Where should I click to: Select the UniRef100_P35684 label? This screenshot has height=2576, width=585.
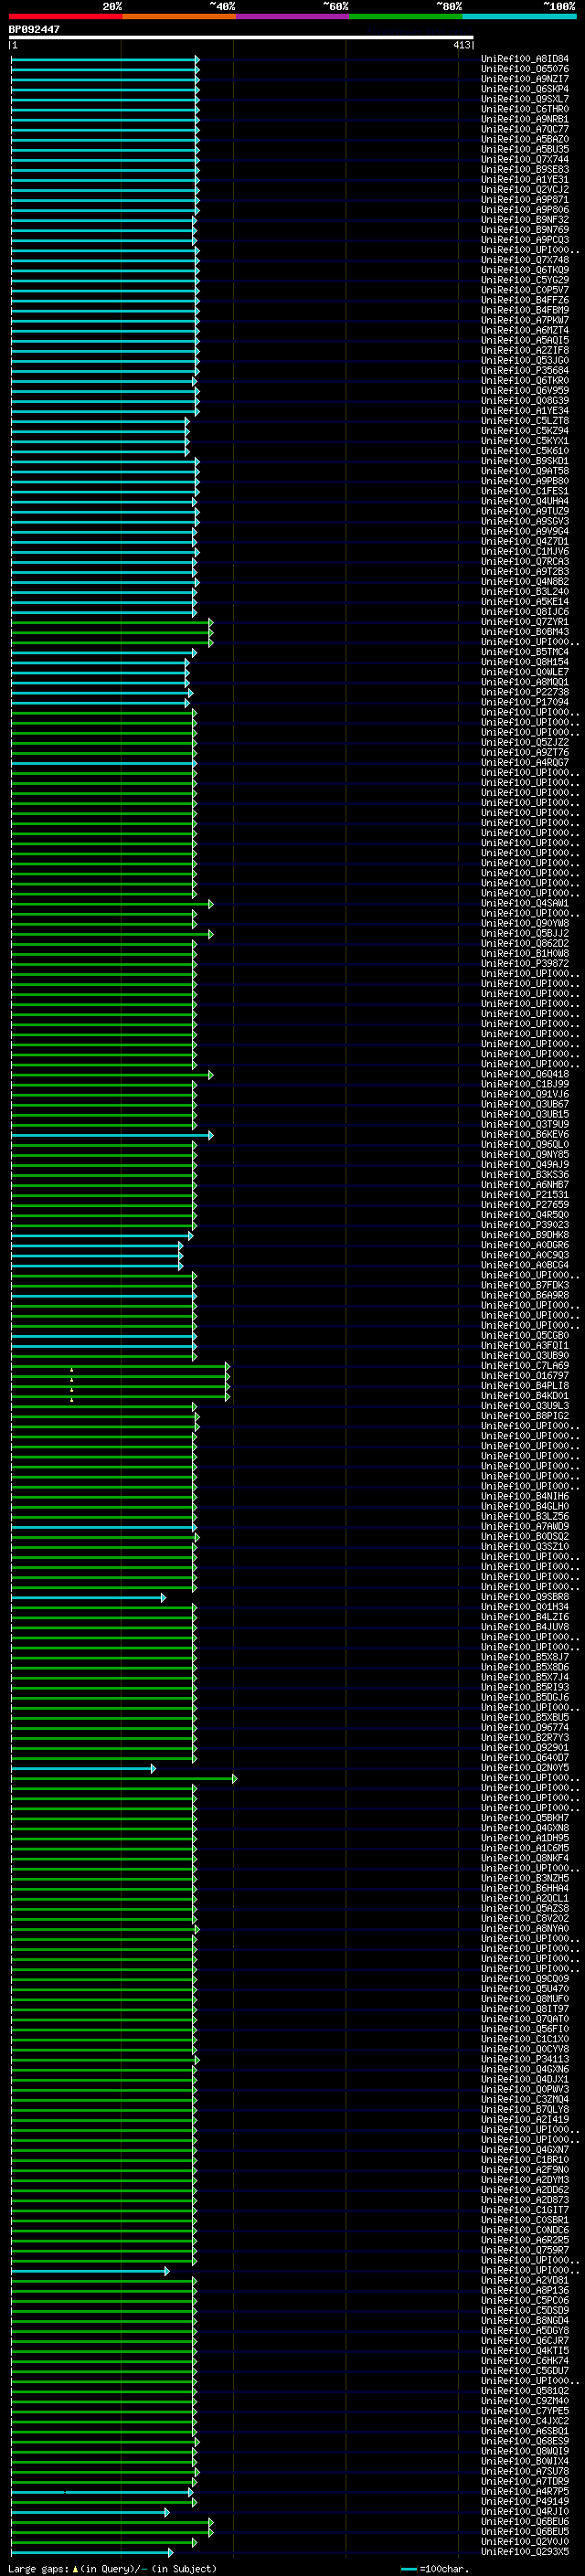click(525, 371)
